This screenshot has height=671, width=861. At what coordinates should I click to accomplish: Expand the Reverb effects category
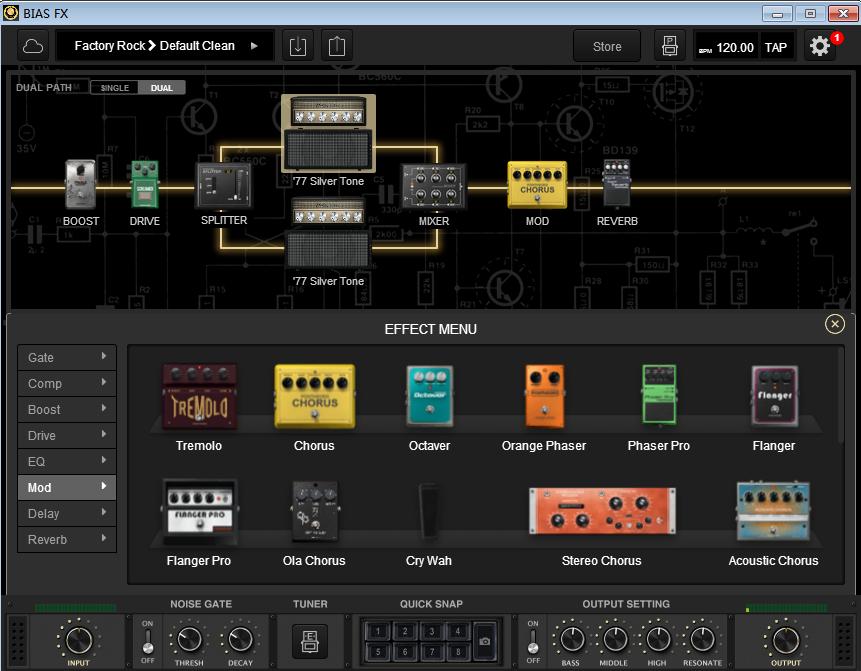(x=66, y=539)
